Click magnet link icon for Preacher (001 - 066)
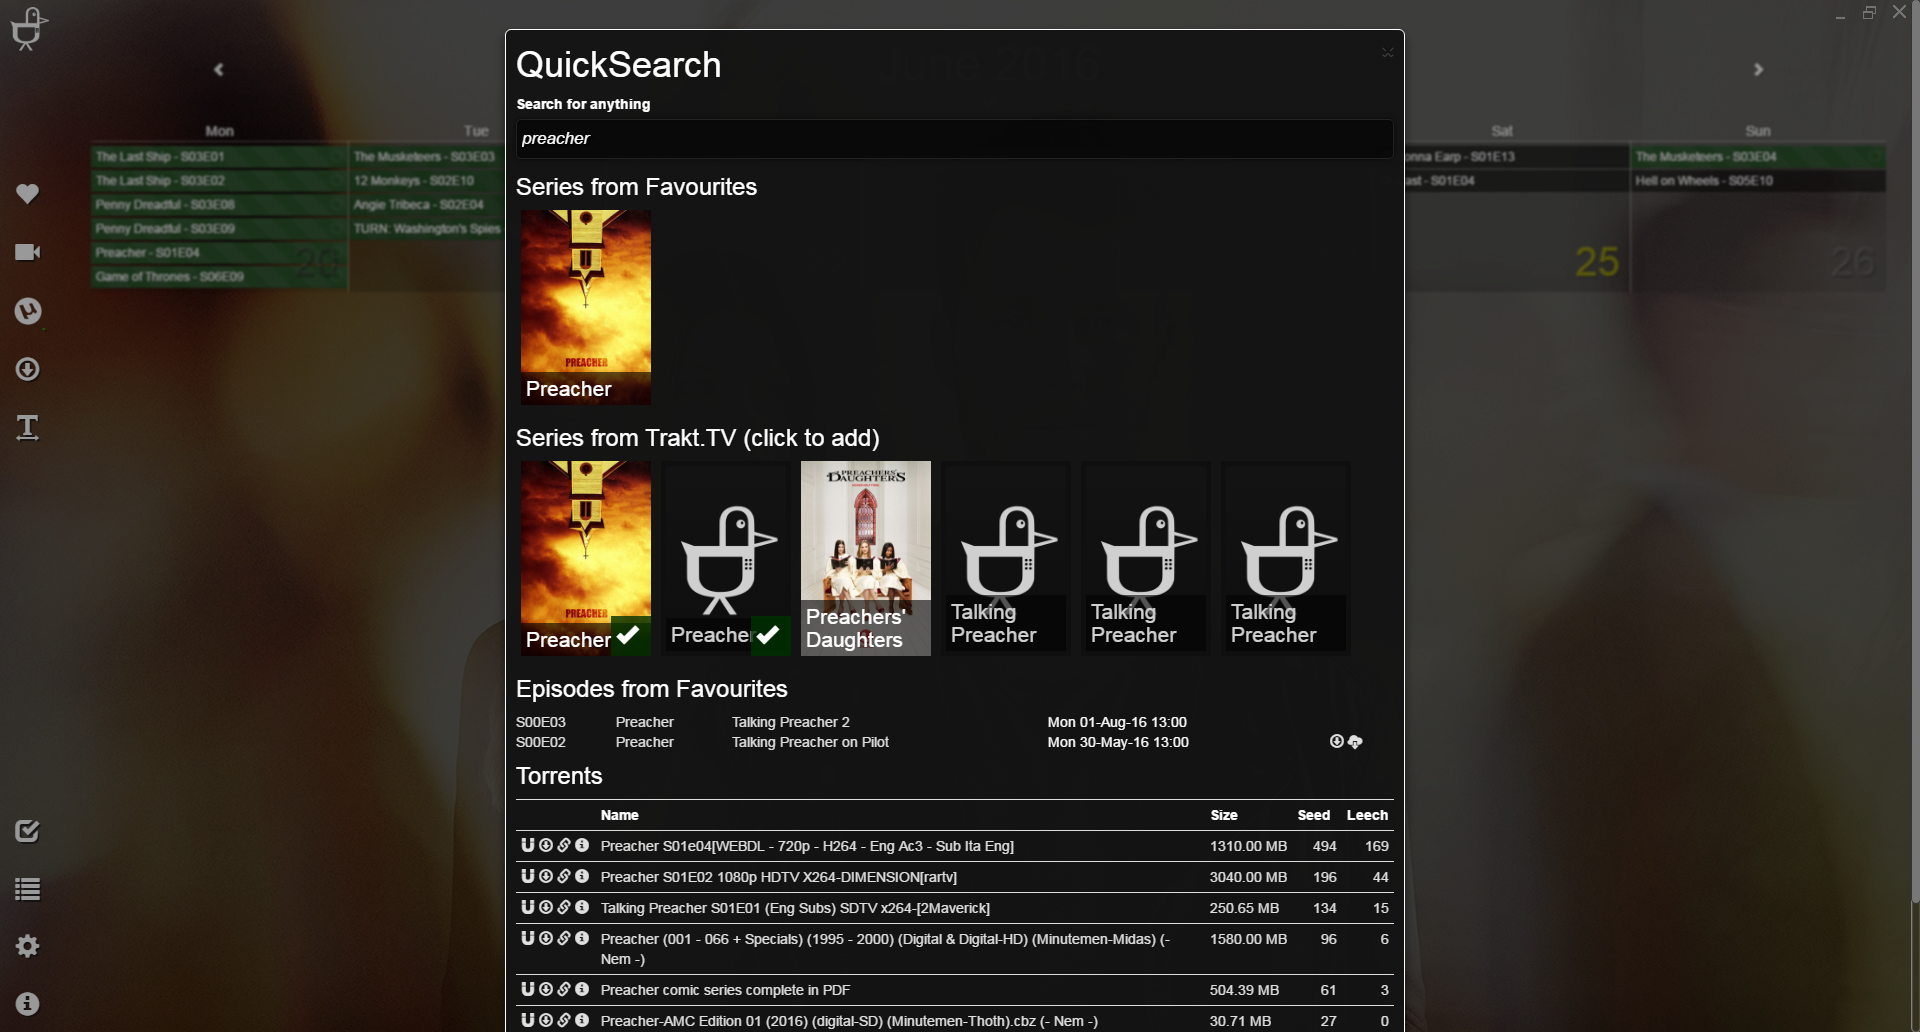 point(564,938)
